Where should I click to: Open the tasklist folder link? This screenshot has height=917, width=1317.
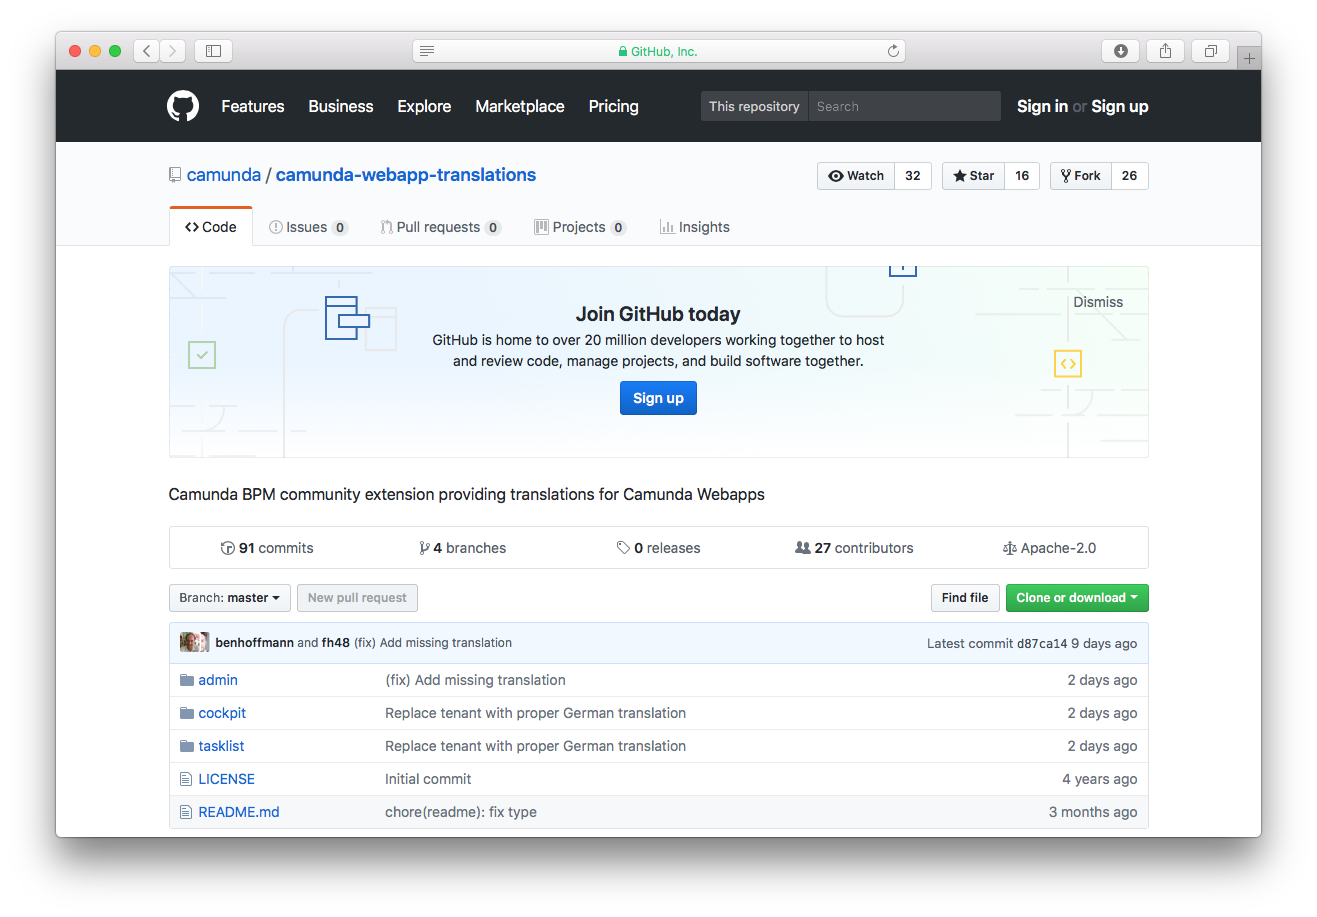coord(221,746)
